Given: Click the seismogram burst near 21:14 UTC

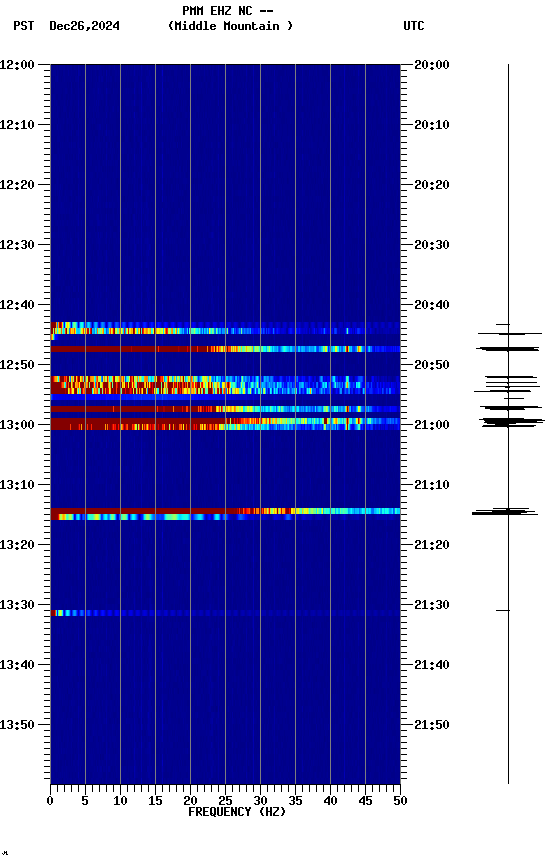Looking at the screenshot, I should point(505,512).
